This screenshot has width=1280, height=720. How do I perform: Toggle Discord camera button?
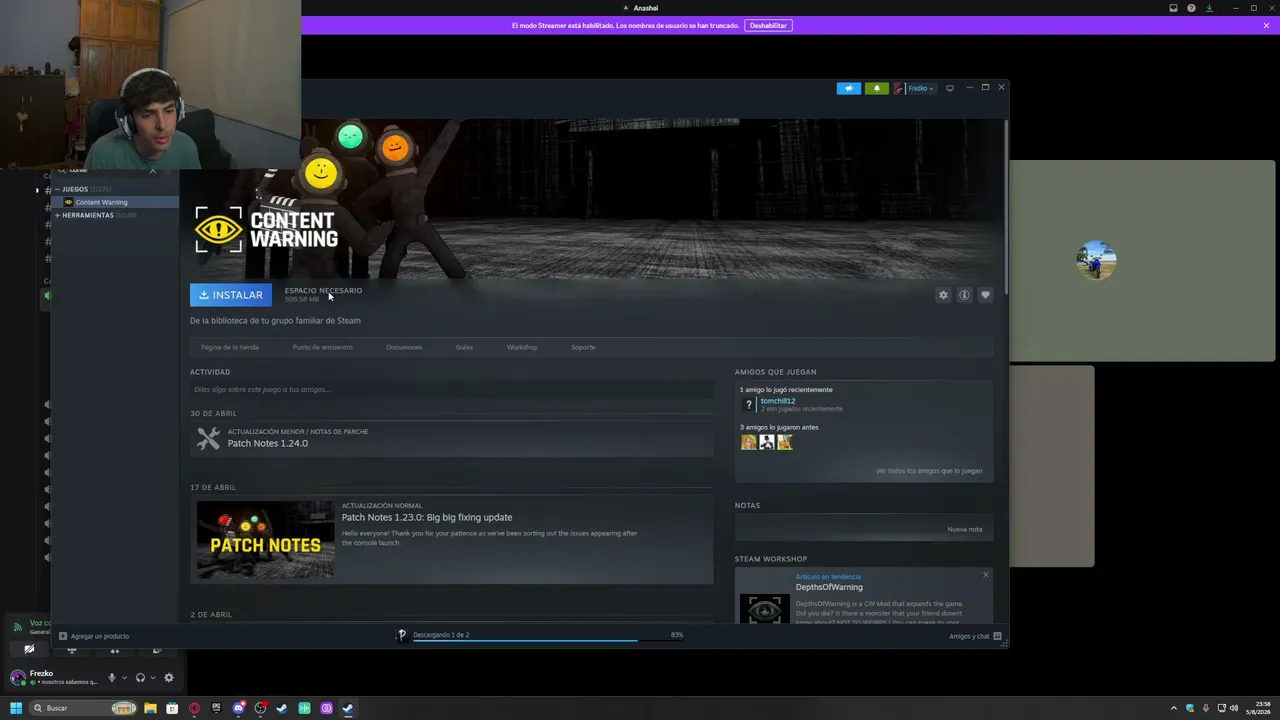(29, 650)
